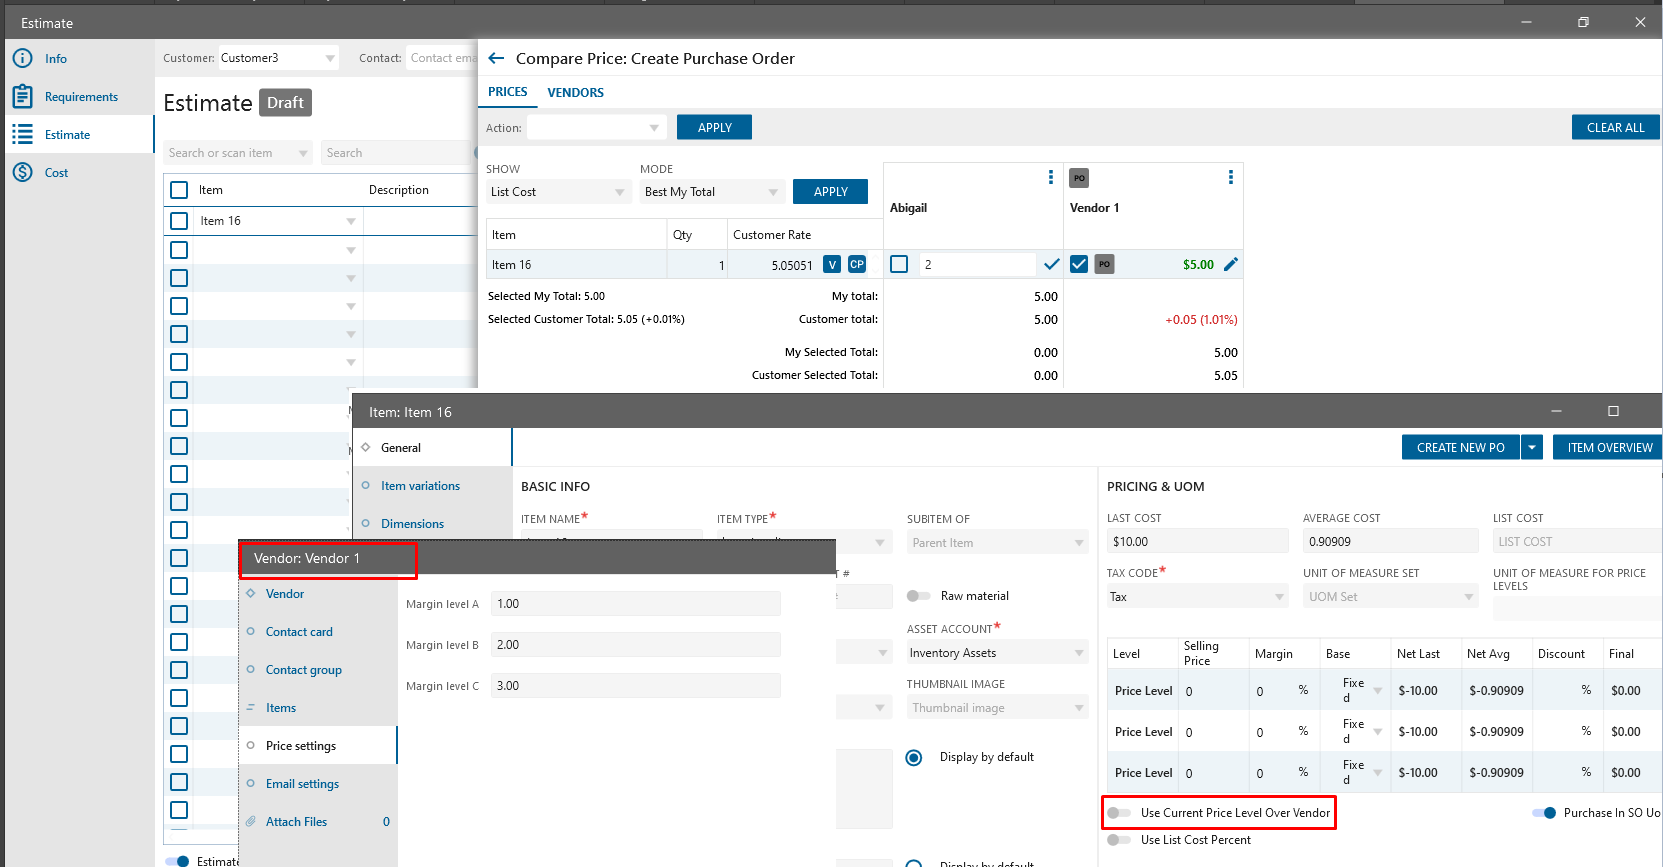Screen dimensions: 1663x867
Task: Expand the Best My Total mode dropdown
Action: click(x=711, y=192)
